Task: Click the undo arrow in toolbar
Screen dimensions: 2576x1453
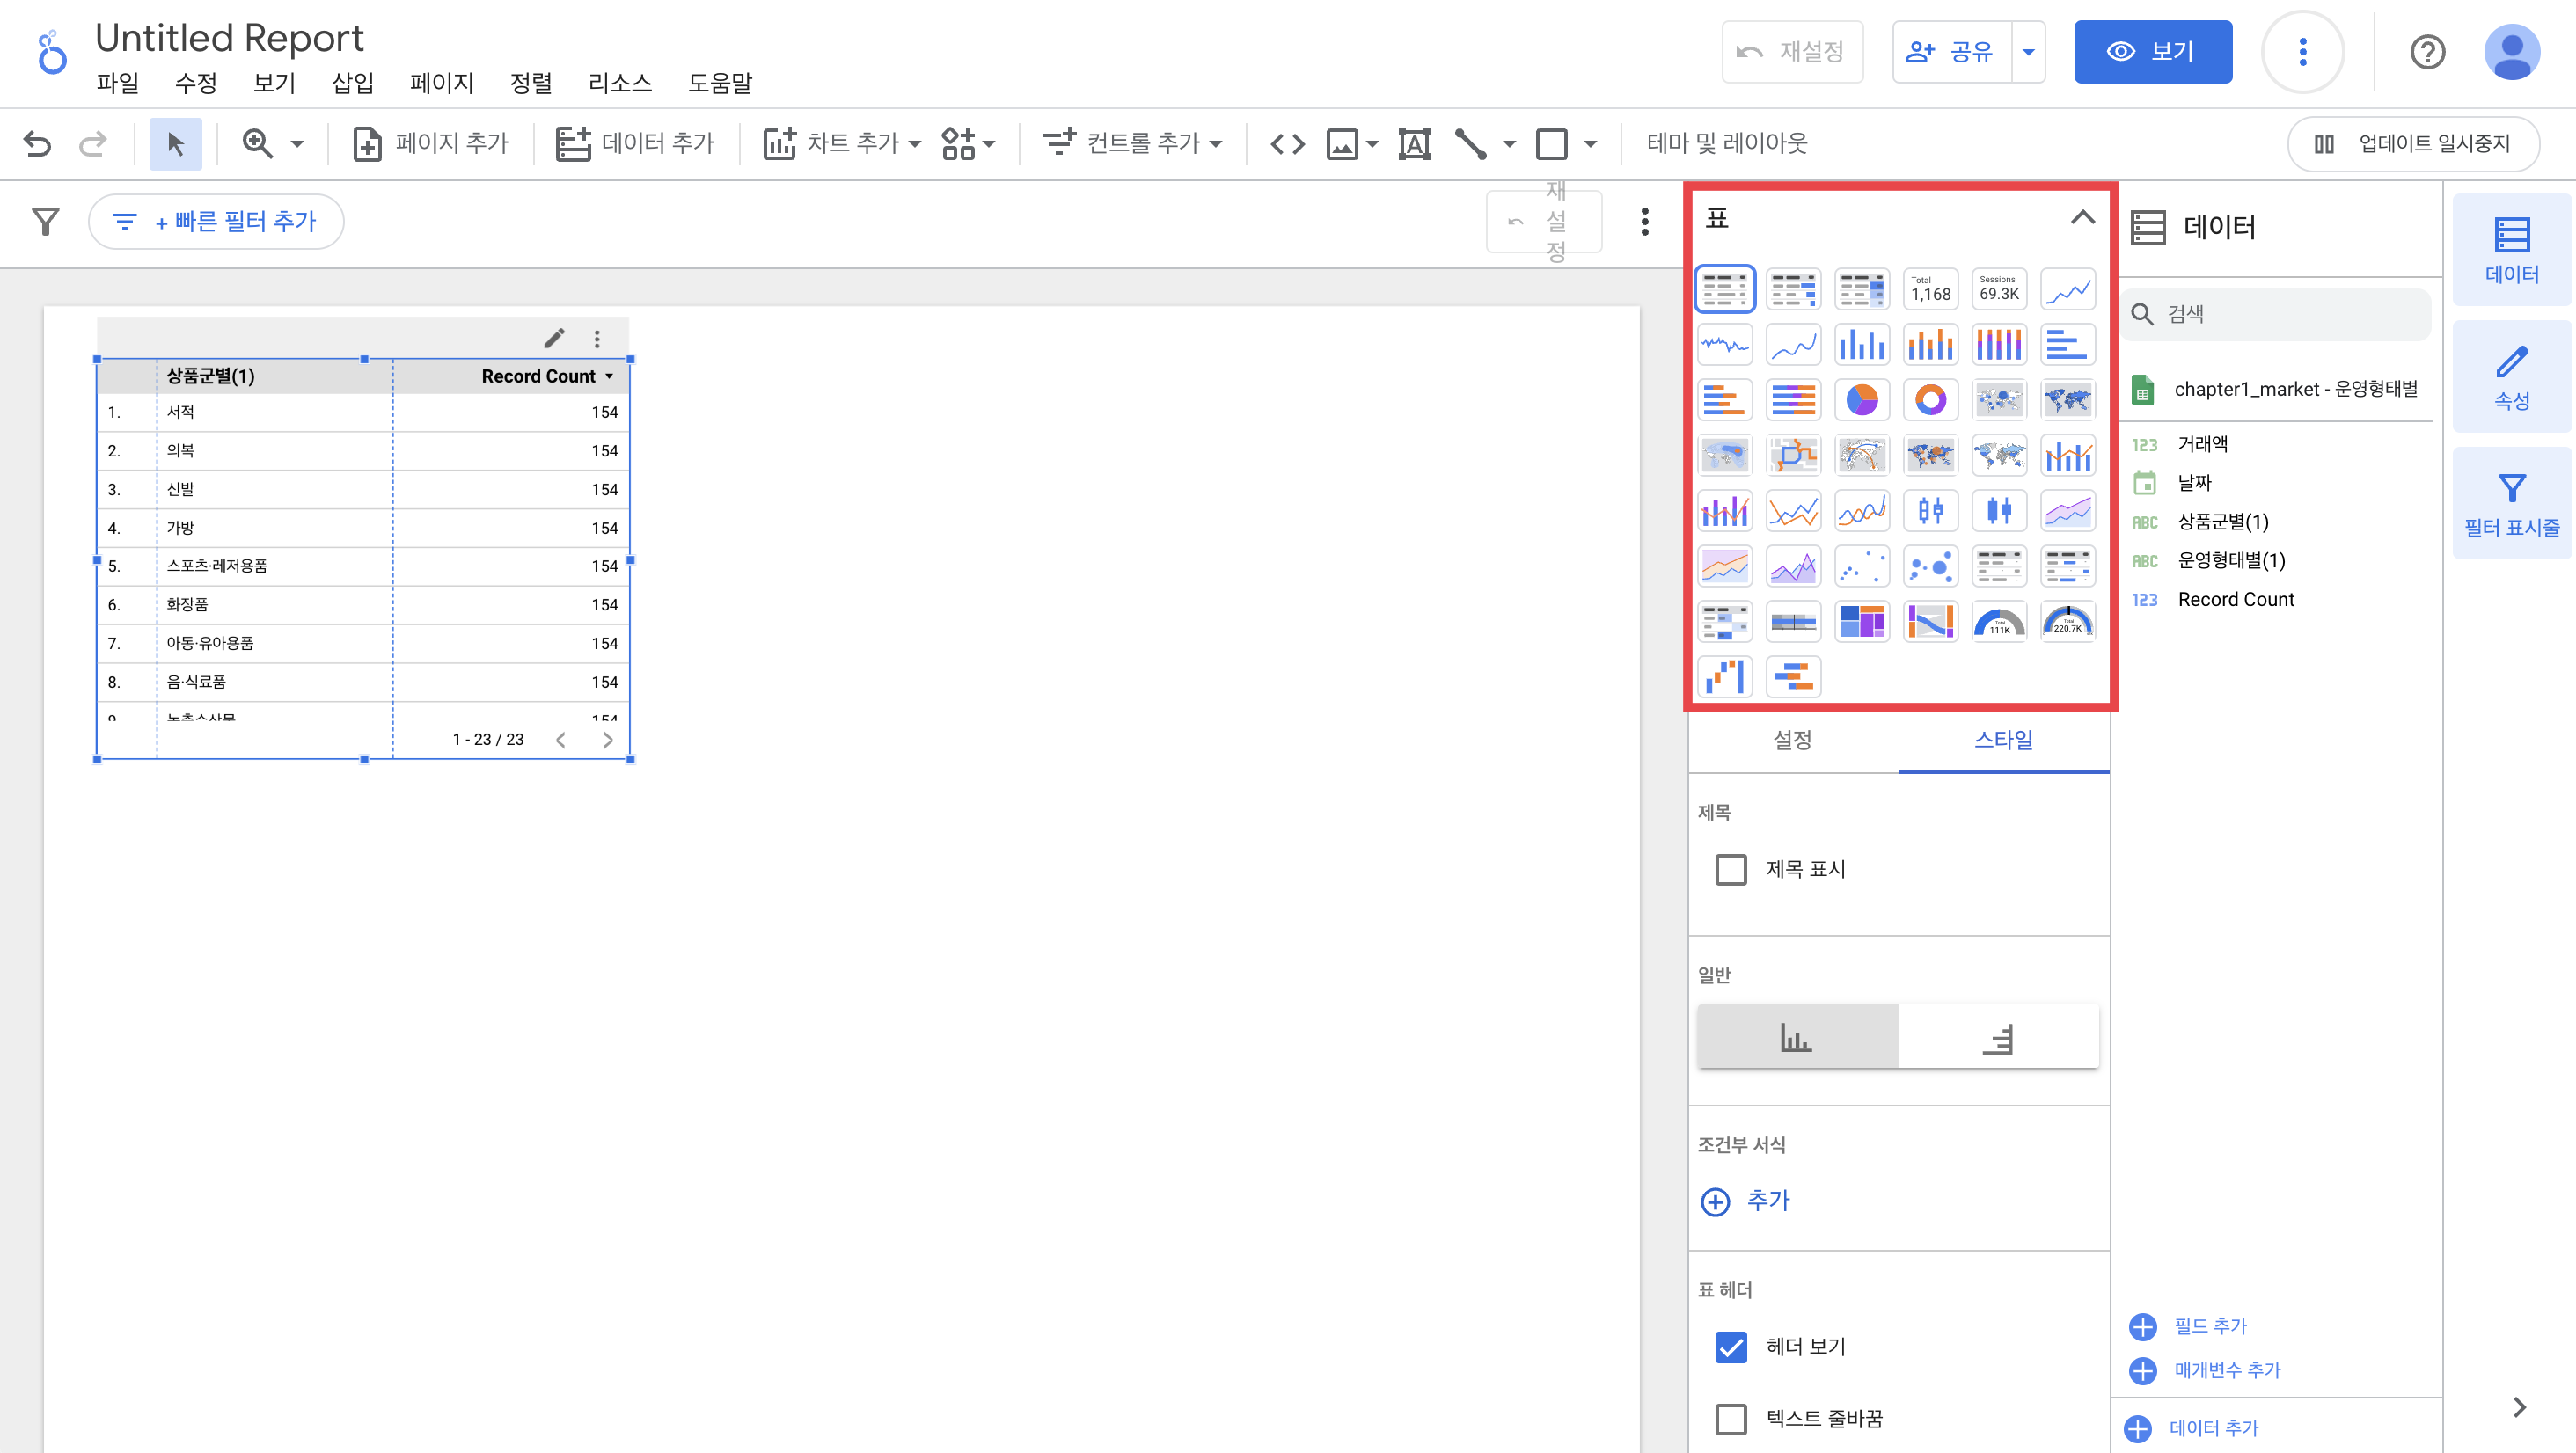Action: click(x=37, y=144)
